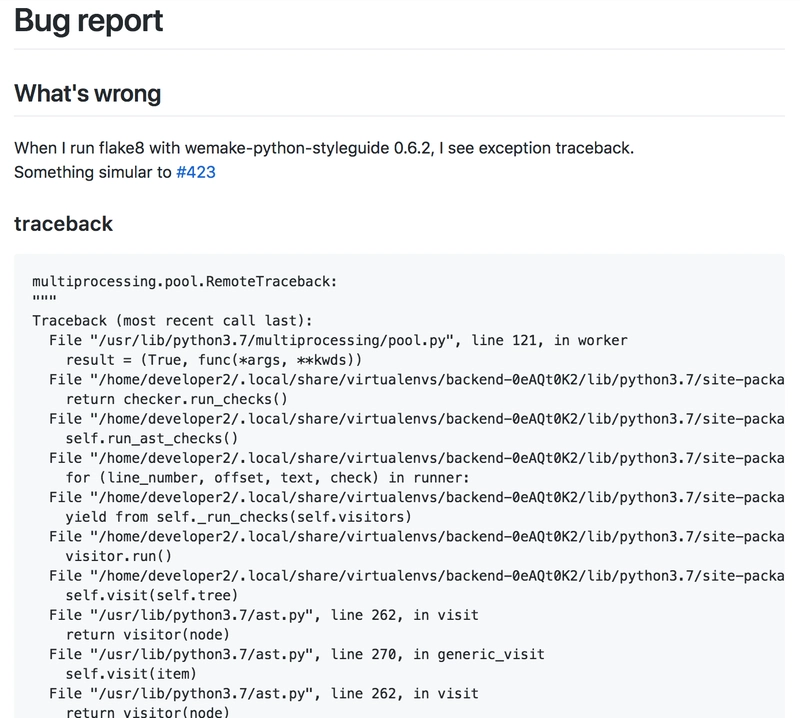
Task: Click the "multiprocessing.pool.RemoteTraceback:" code line
Action: [x=185, y=282]
